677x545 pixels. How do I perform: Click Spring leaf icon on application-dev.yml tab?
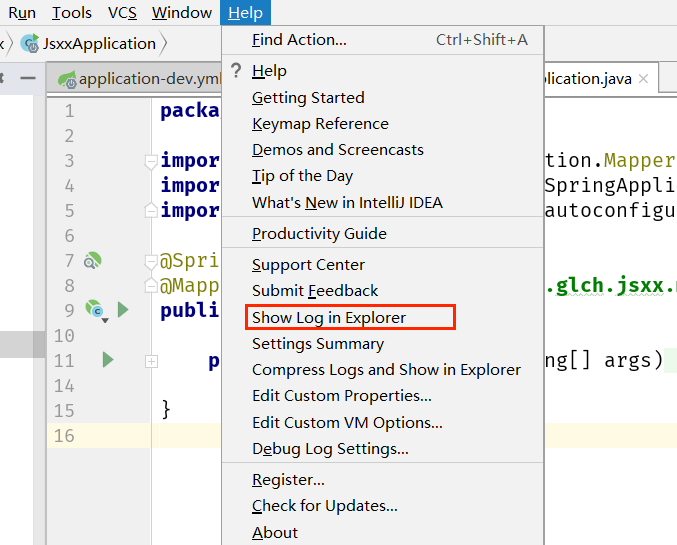click(67, 79)
